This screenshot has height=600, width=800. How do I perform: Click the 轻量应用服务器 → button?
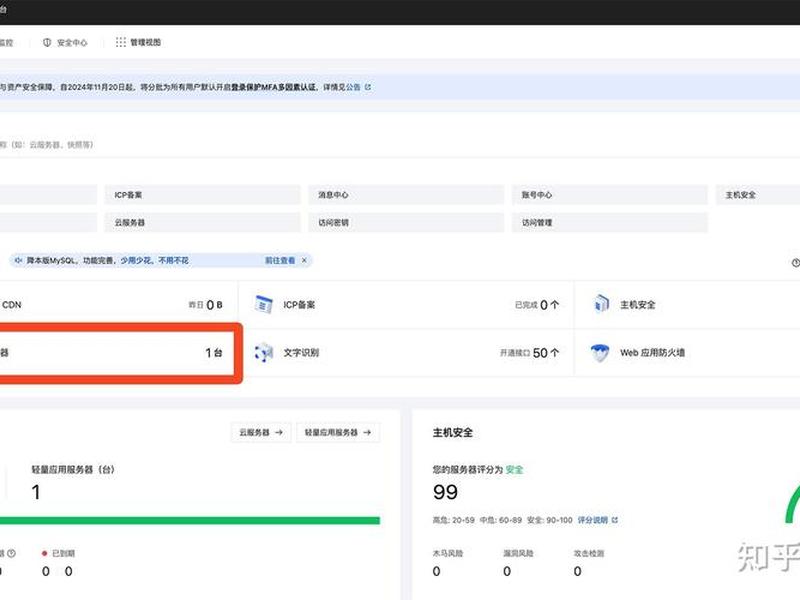(x=338, y=433)
